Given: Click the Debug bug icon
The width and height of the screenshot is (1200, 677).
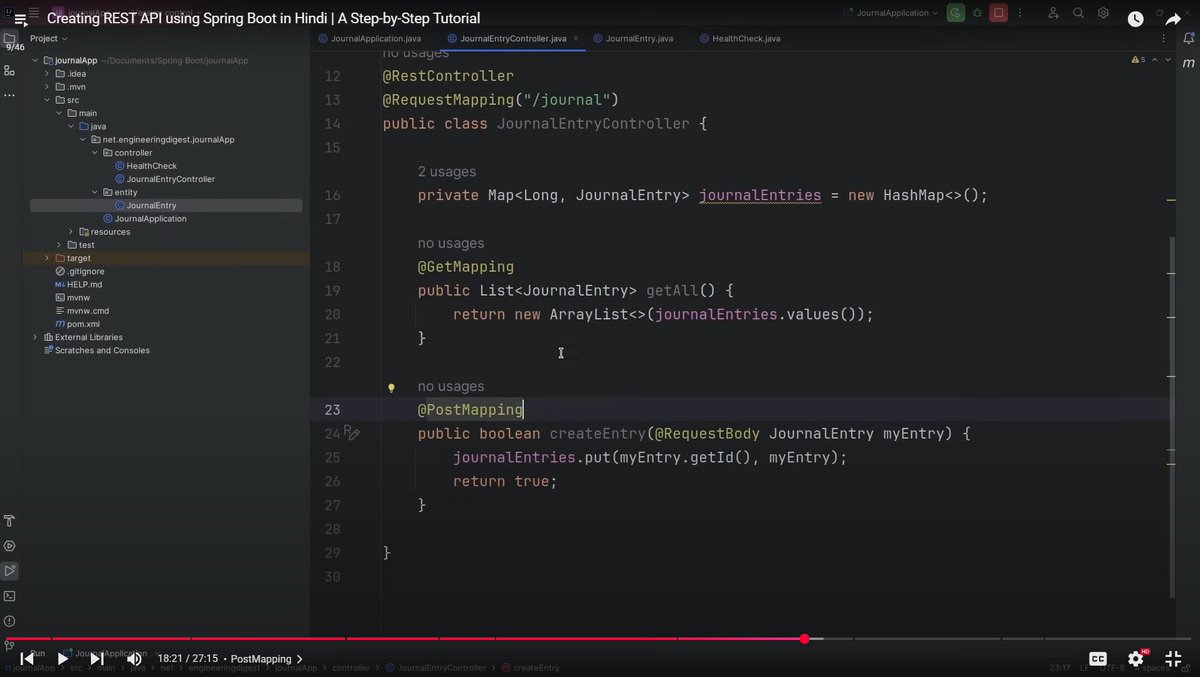Looking at the screenshot, I should point(977,13).
